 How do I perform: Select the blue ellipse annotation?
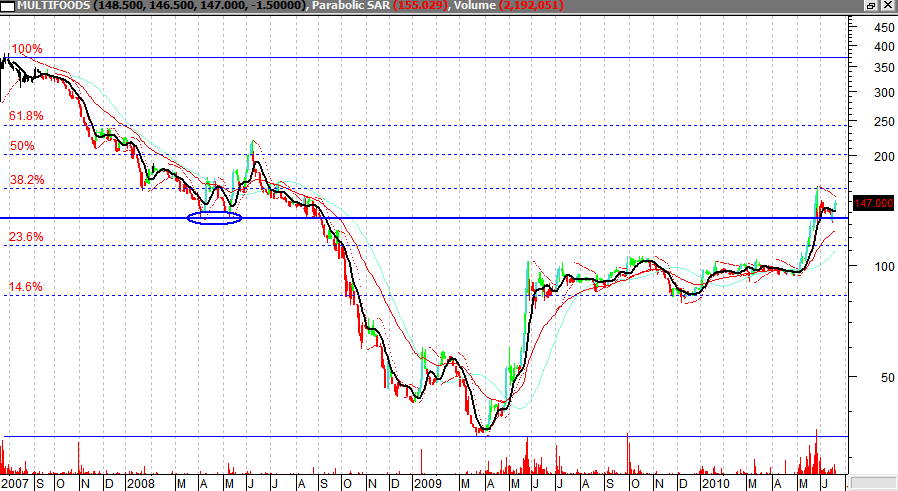point(214,217)
